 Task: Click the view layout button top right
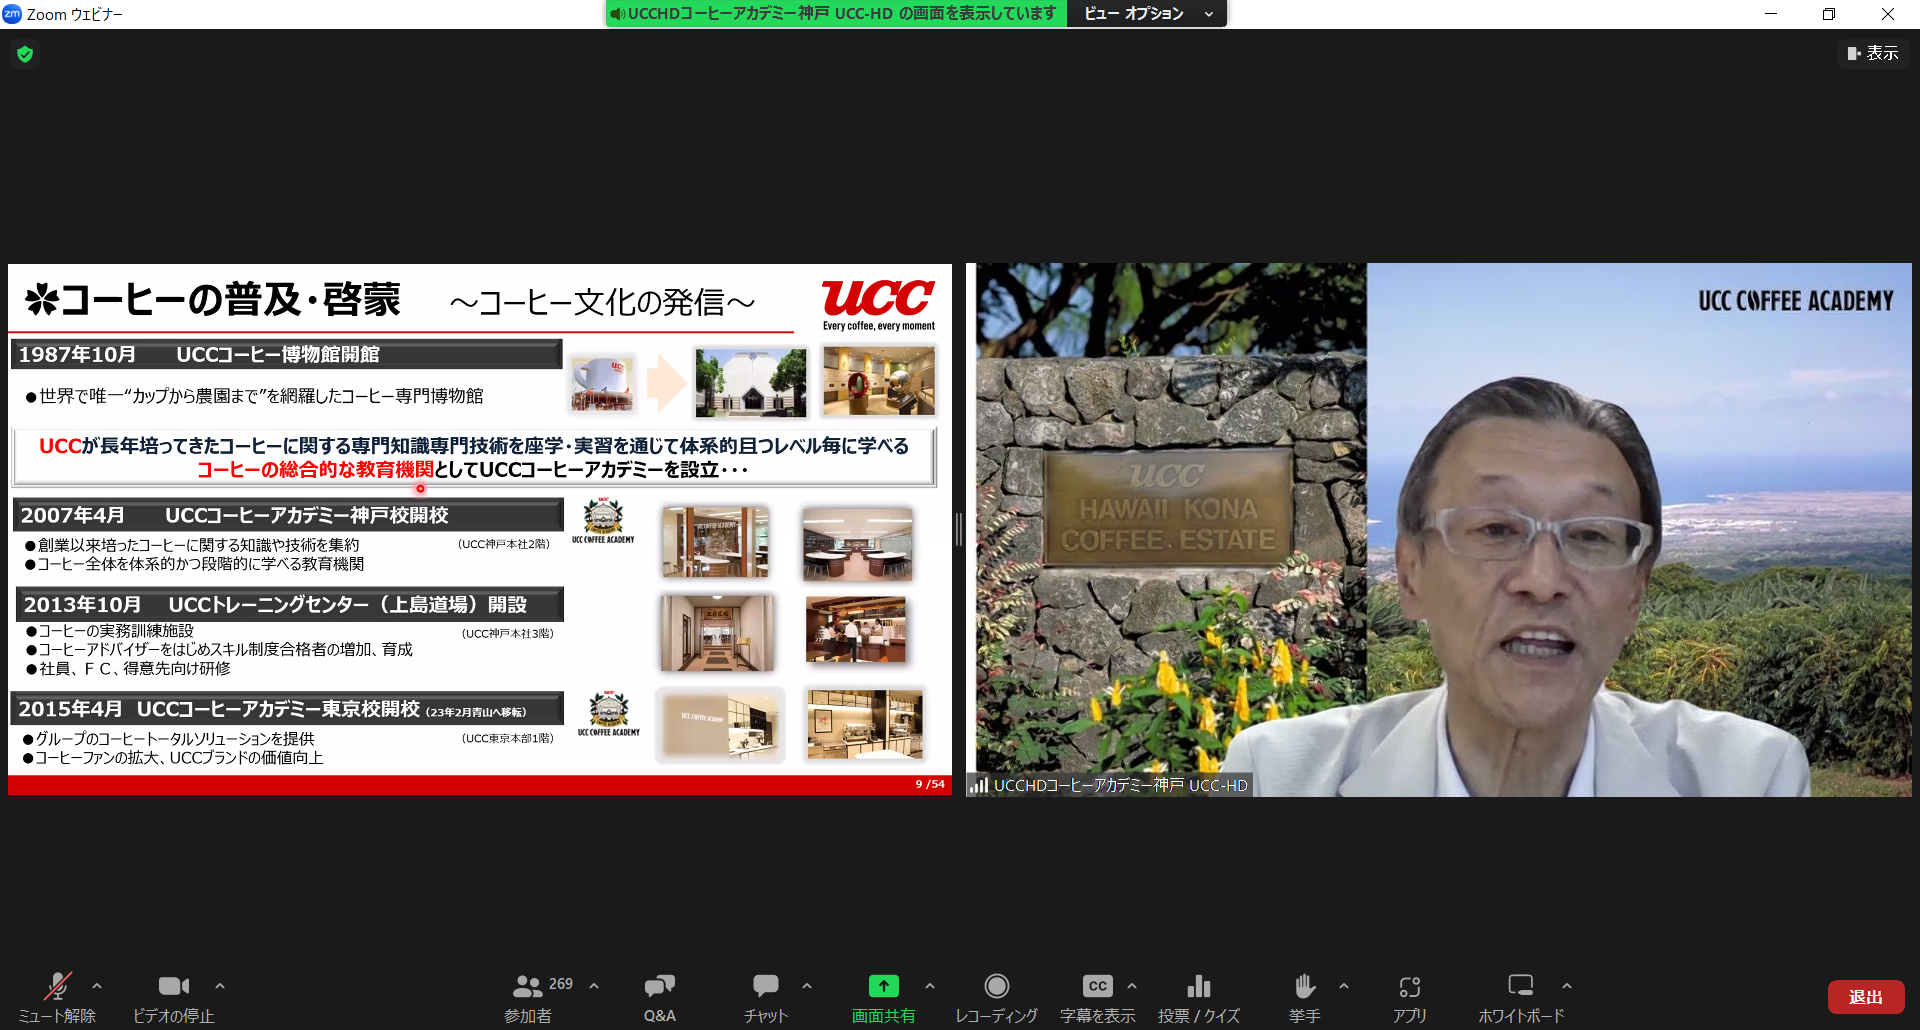click(1873, 53)
